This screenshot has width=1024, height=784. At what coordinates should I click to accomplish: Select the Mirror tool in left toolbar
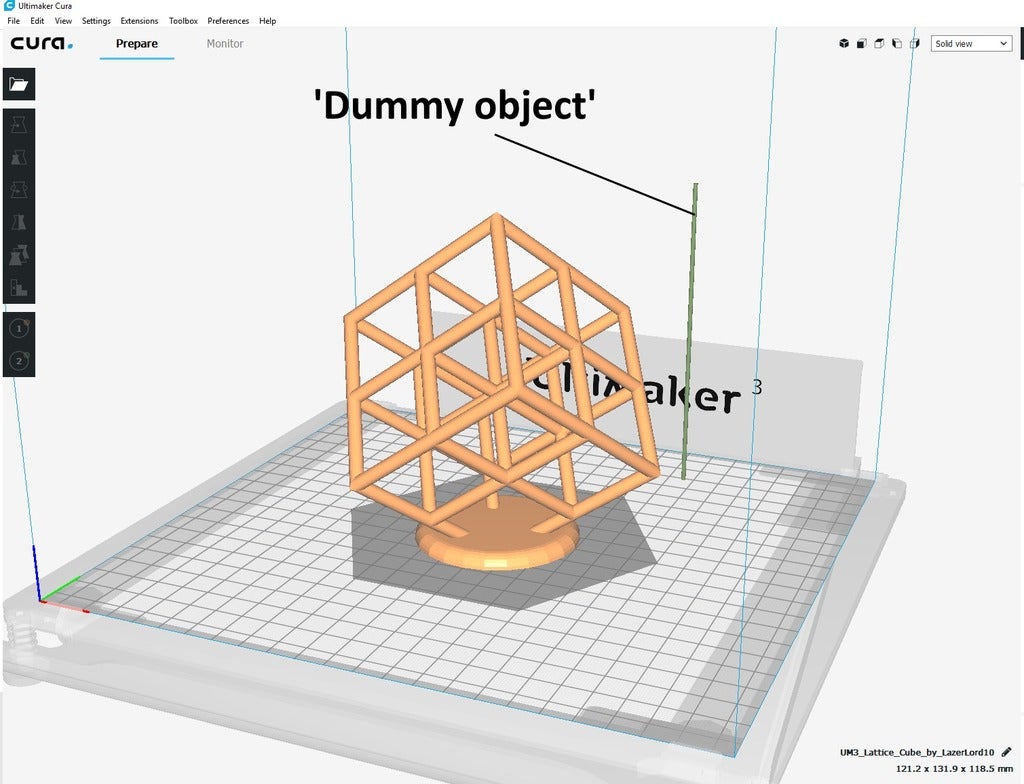(x=19, y=223)
